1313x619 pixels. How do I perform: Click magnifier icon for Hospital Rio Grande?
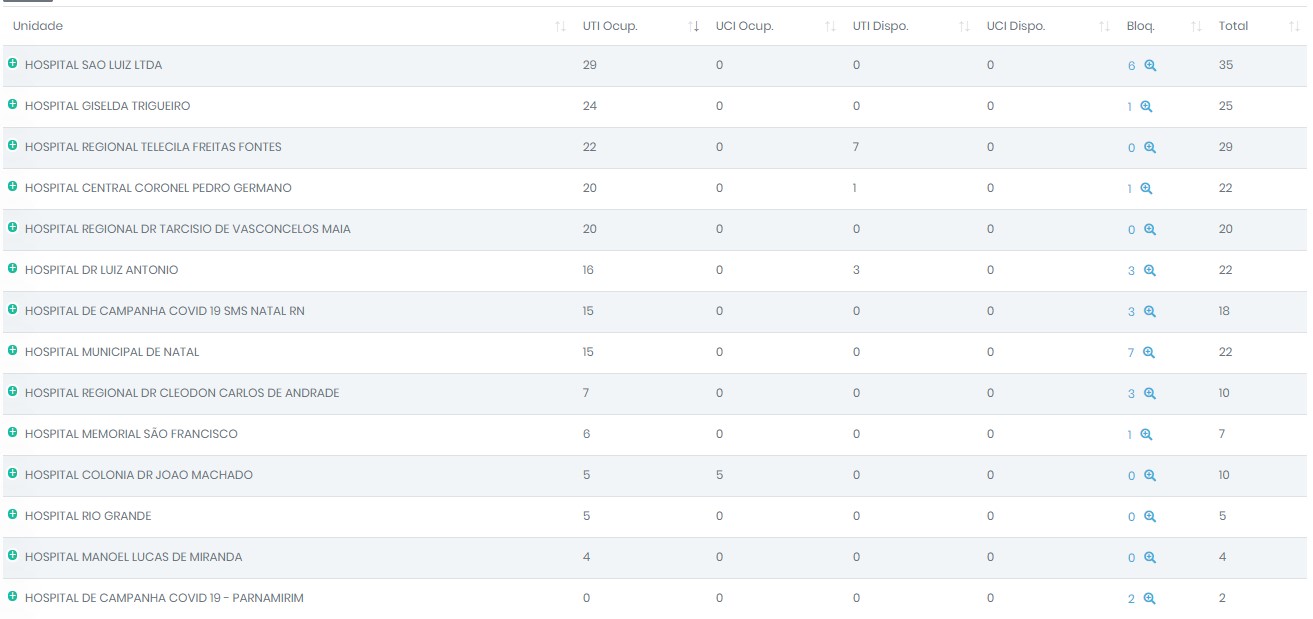[1150, 516]
